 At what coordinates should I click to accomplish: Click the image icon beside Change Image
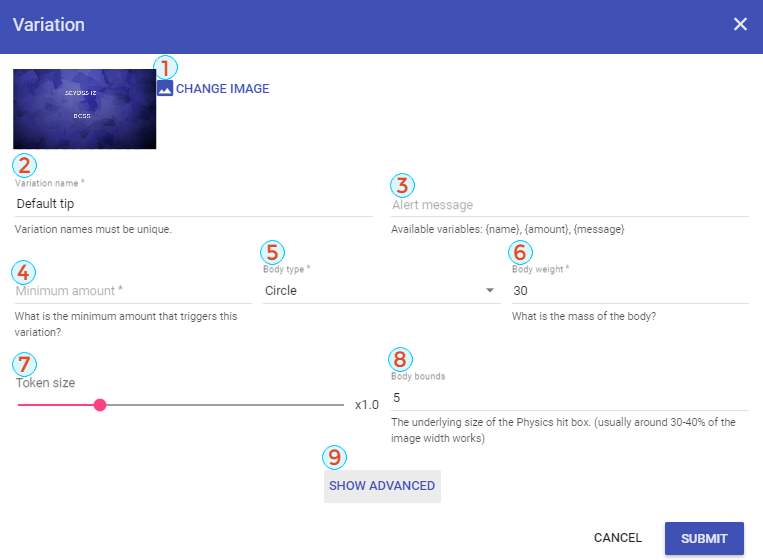click(x=165, y=89)
